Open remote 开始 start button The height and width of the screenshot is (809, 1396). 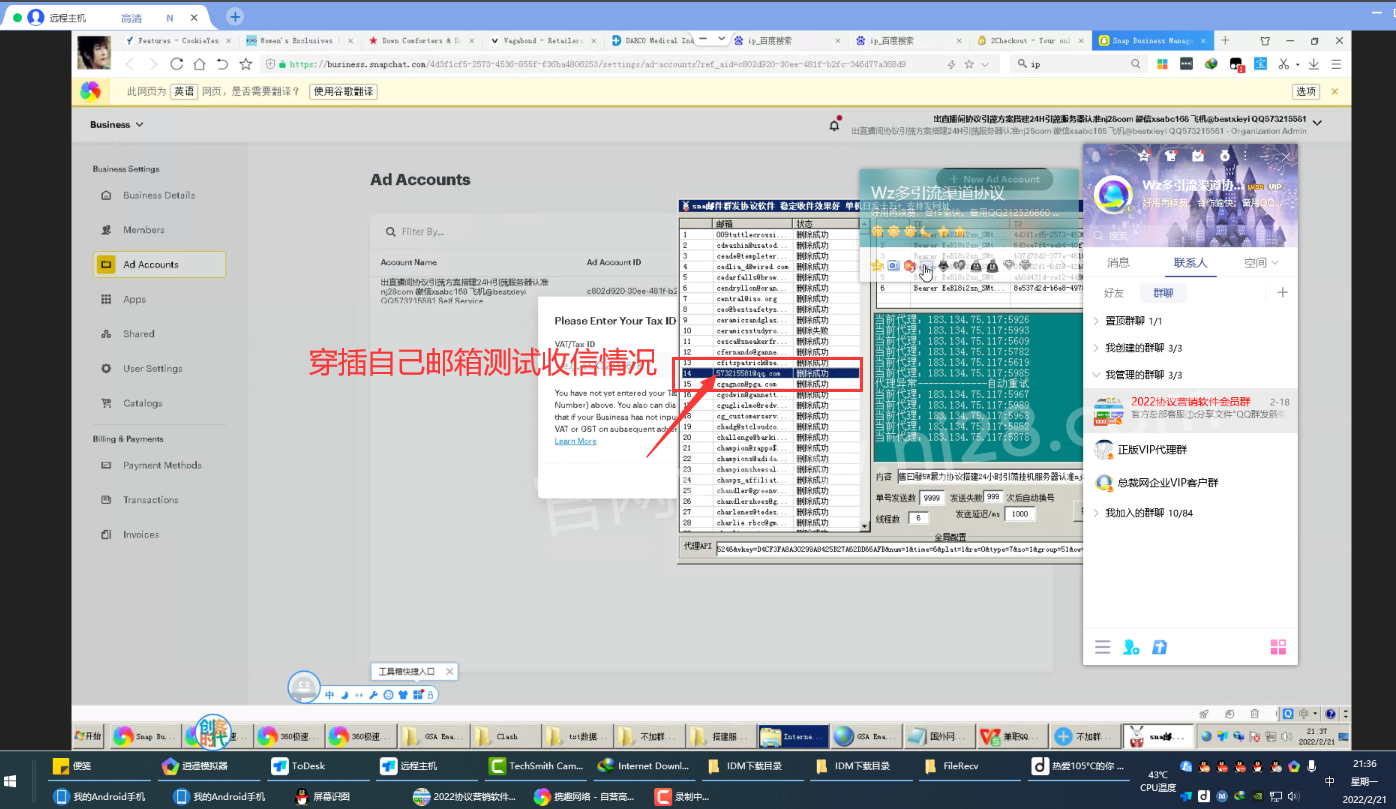point(88,737)
